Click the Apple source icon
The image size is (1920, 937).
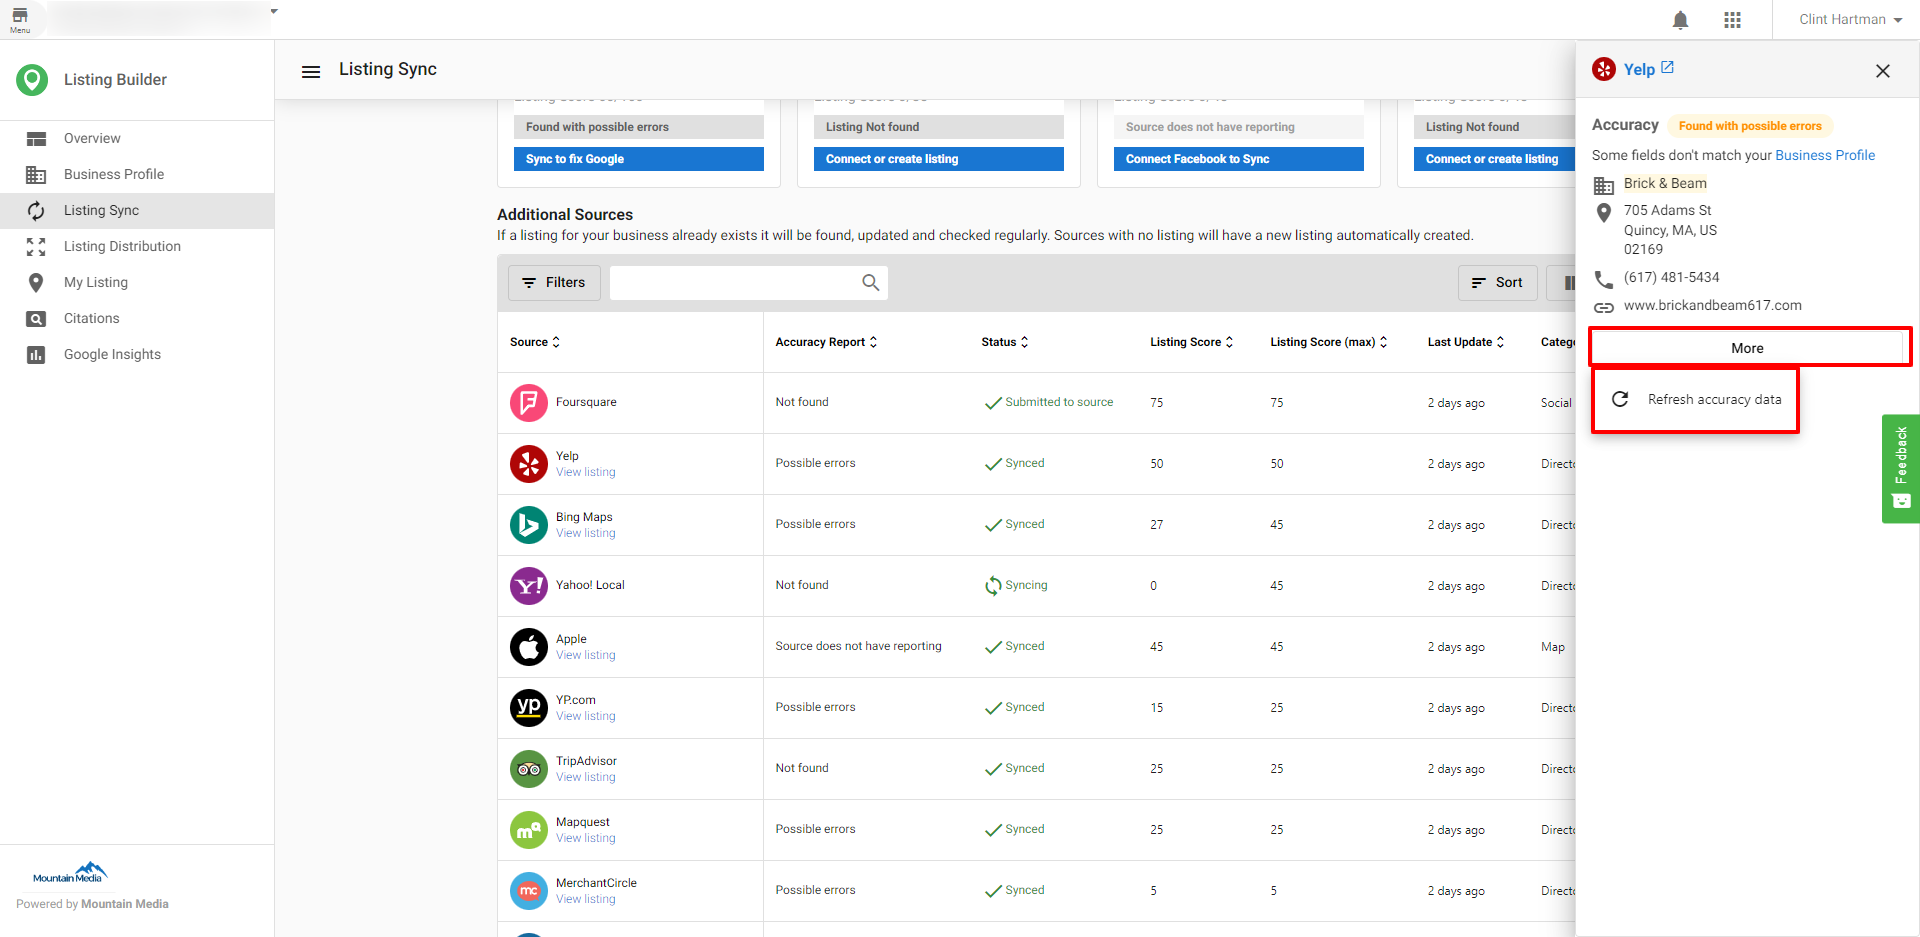(529, 646)
